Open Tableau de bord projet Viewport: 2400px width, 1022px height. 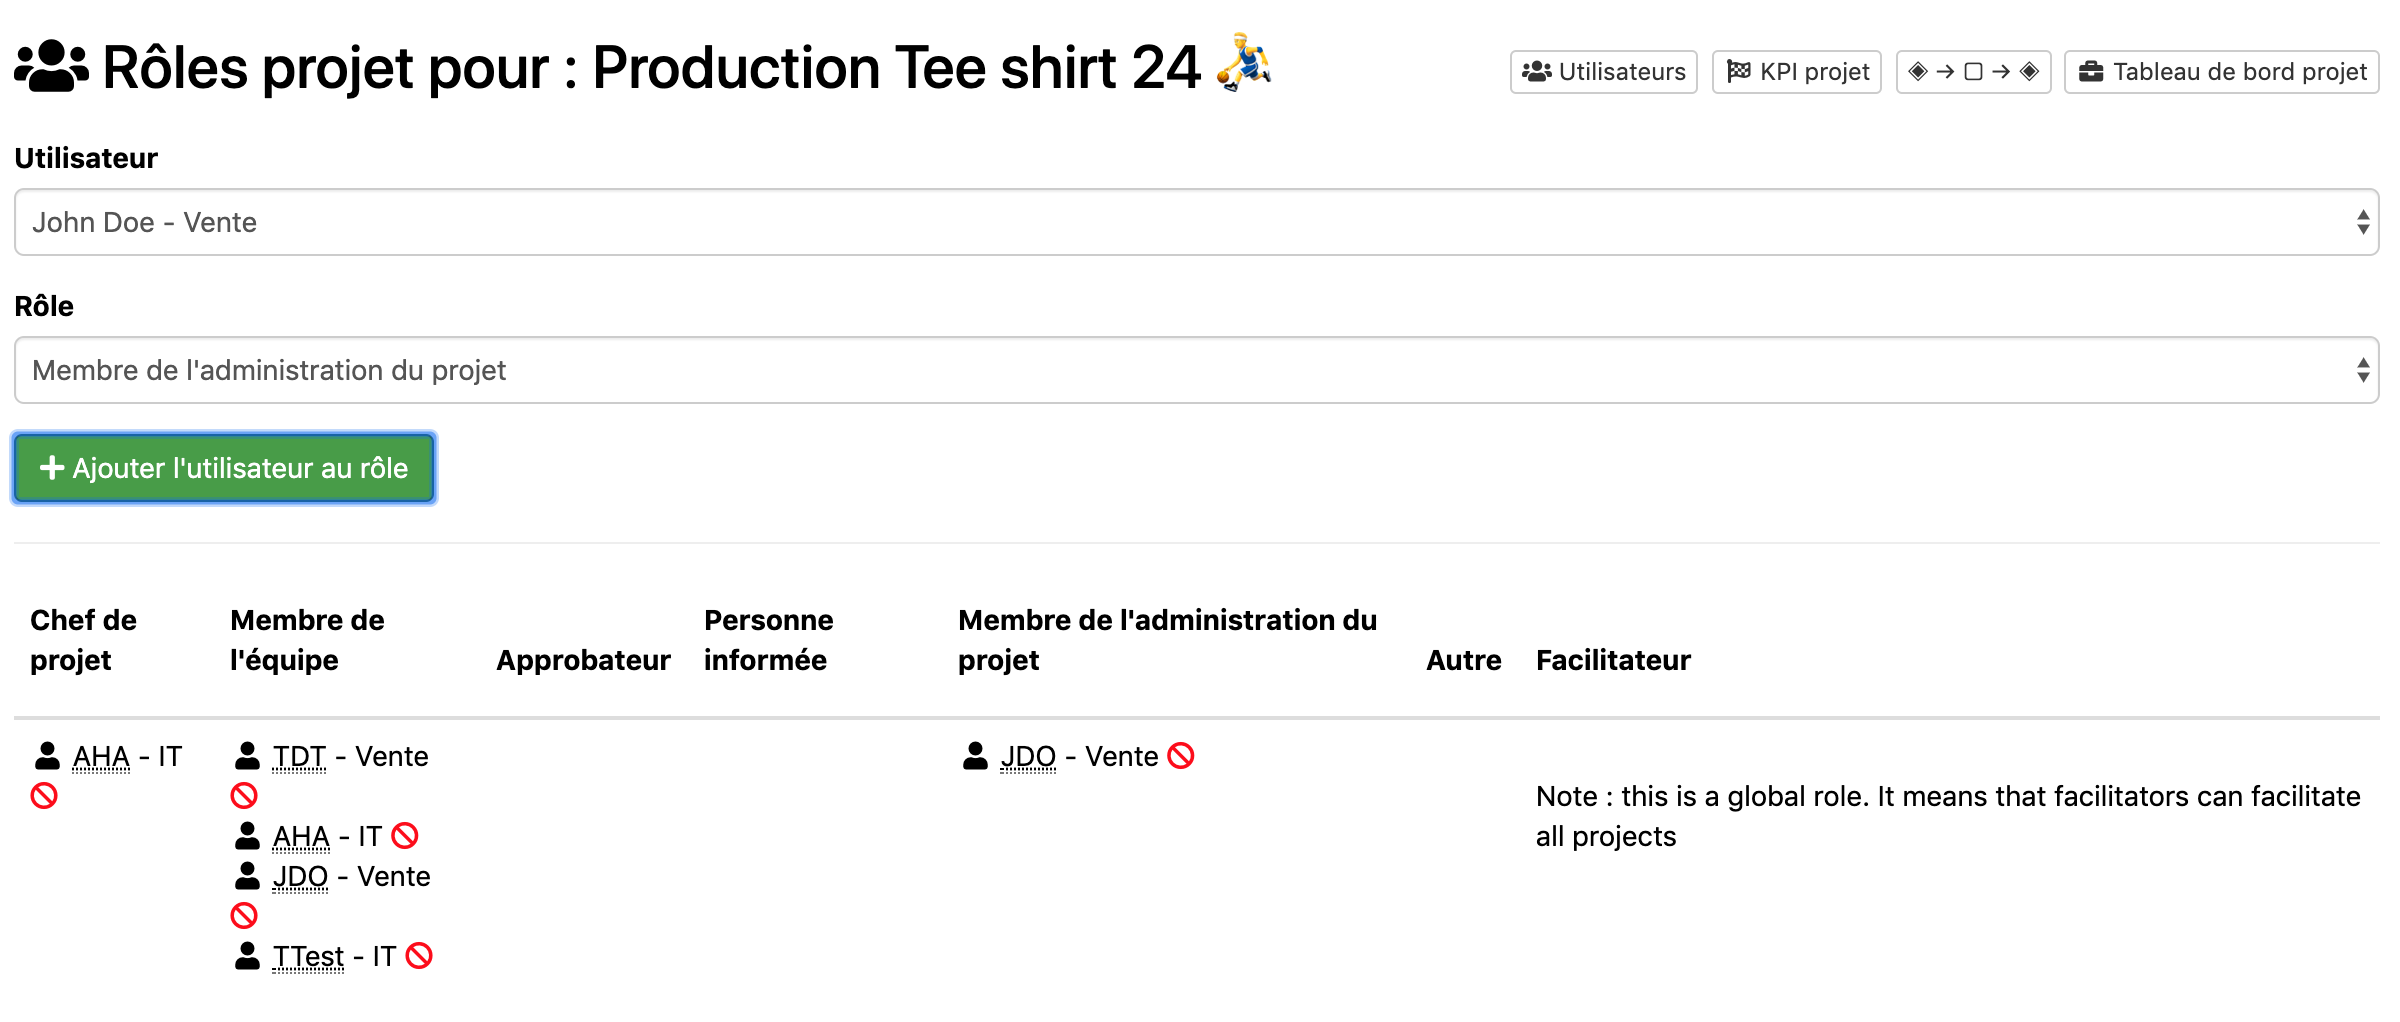pos(2222,72)
